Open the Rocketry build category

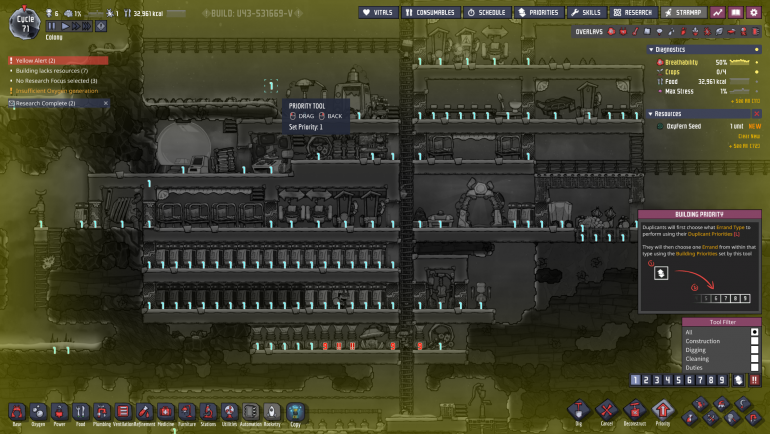pyautogui.click(x=272, y=412)
